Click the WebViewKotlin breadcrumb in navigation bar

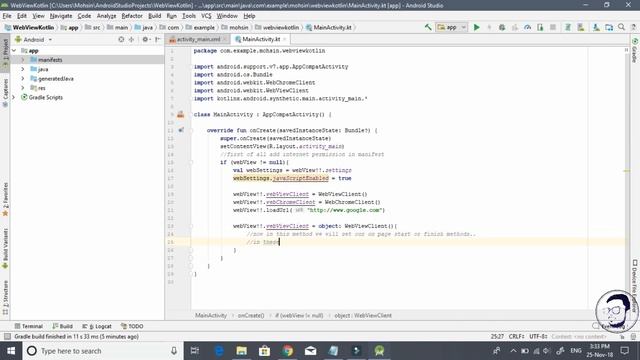[29, 27]
